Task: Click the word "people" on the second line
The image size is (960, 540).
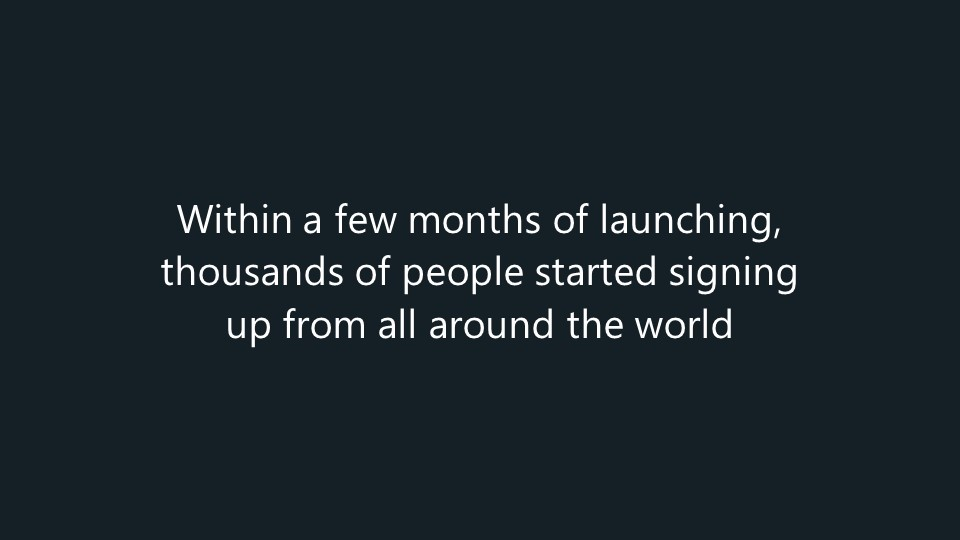Action: [x=462, y=276]
